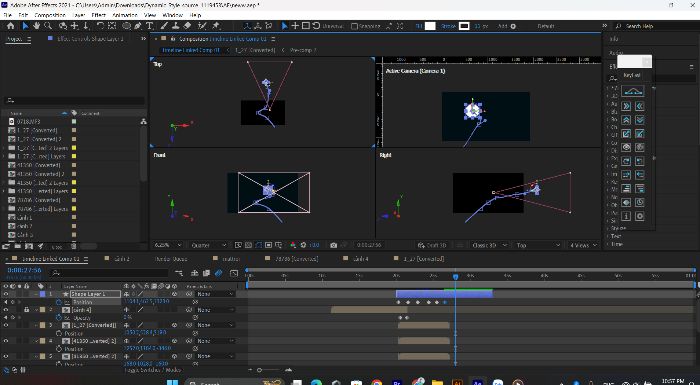Toggle the Position stopwatch under Shape Layer 1
Screen dimensions: 700x385
[x=59, y=302]
